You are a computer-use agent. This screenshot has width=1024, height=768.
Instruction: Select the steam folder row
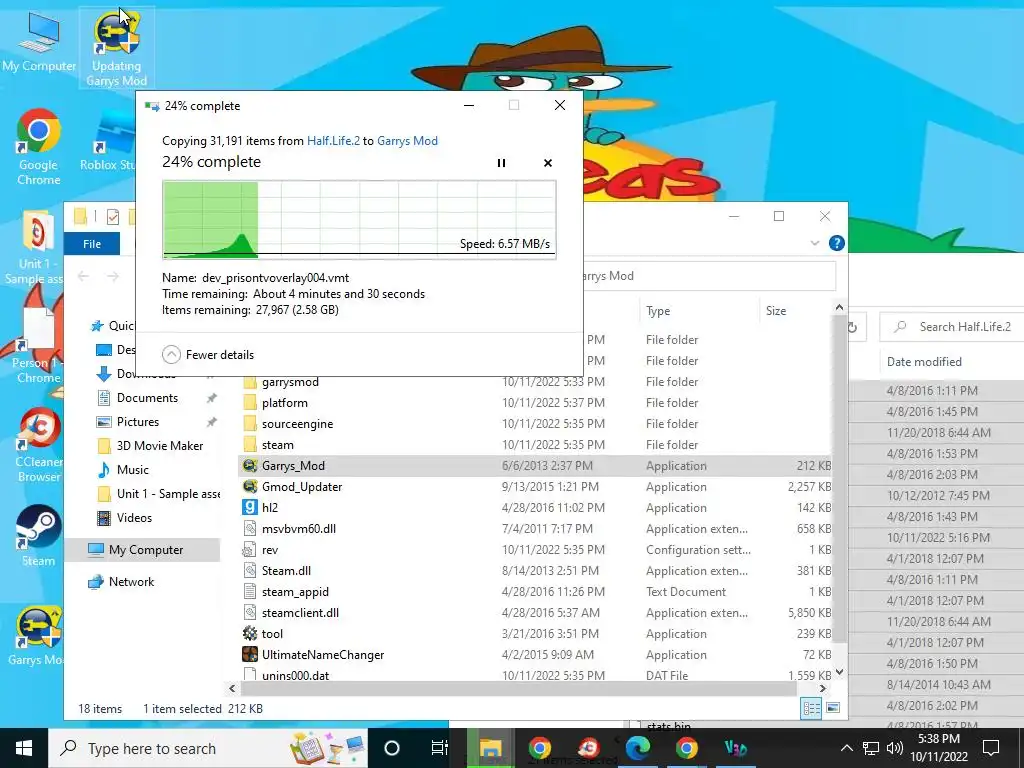[x=536, y=445]
